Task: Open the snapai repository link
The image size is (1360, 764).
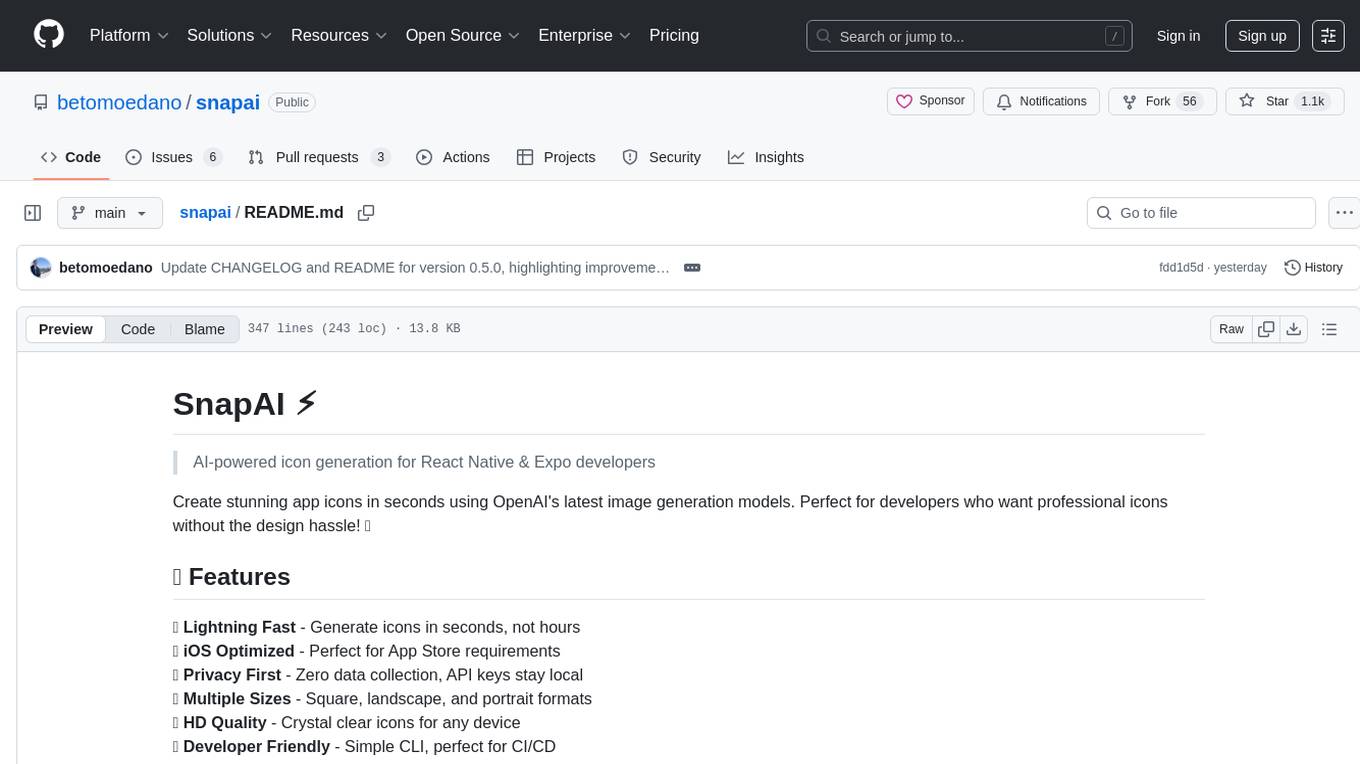Action: [x=228, y=102]
